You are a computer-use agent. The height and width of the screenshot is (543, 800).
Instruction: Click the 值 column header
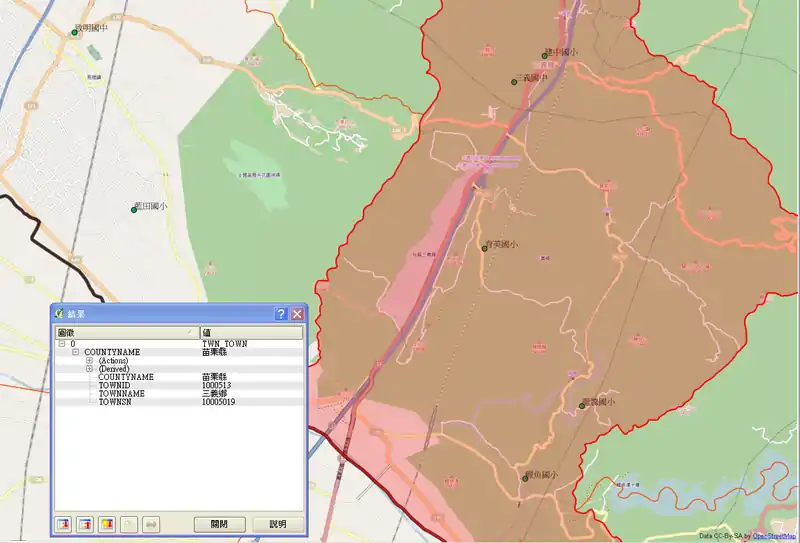[250, 332]
